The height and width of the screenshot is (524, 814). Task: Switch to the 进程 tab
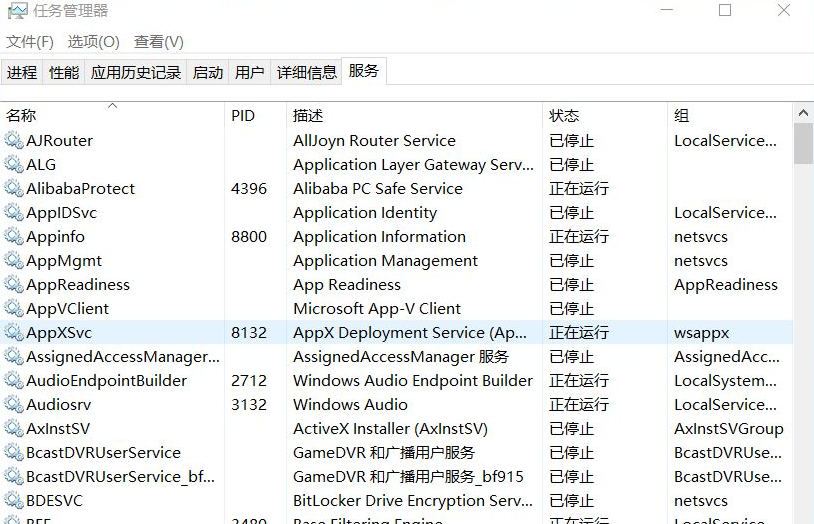22,73
